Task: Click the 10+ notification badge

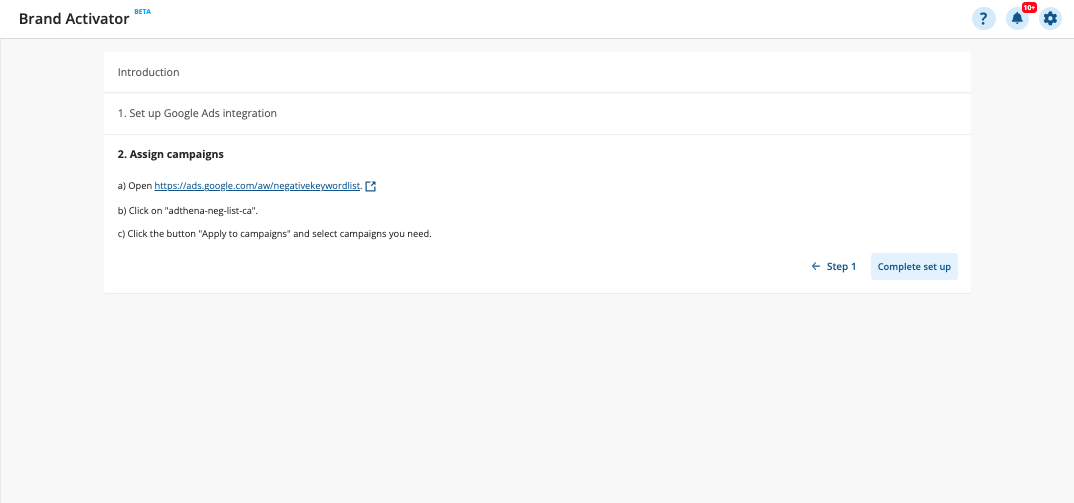Action: click(1029, 8)
